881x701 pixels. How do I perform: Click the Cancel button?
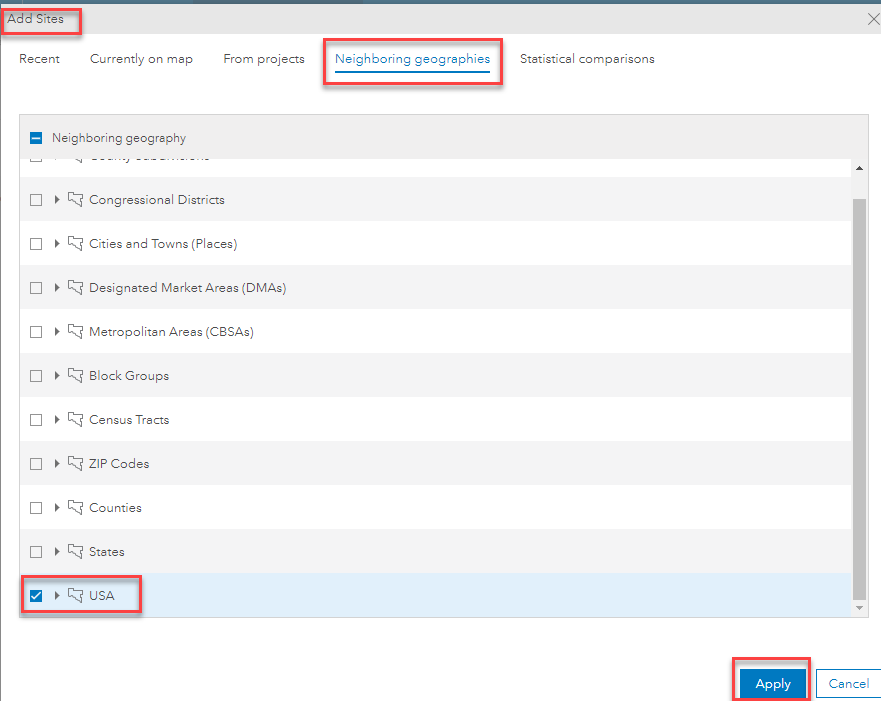click(x=849, y=683)
